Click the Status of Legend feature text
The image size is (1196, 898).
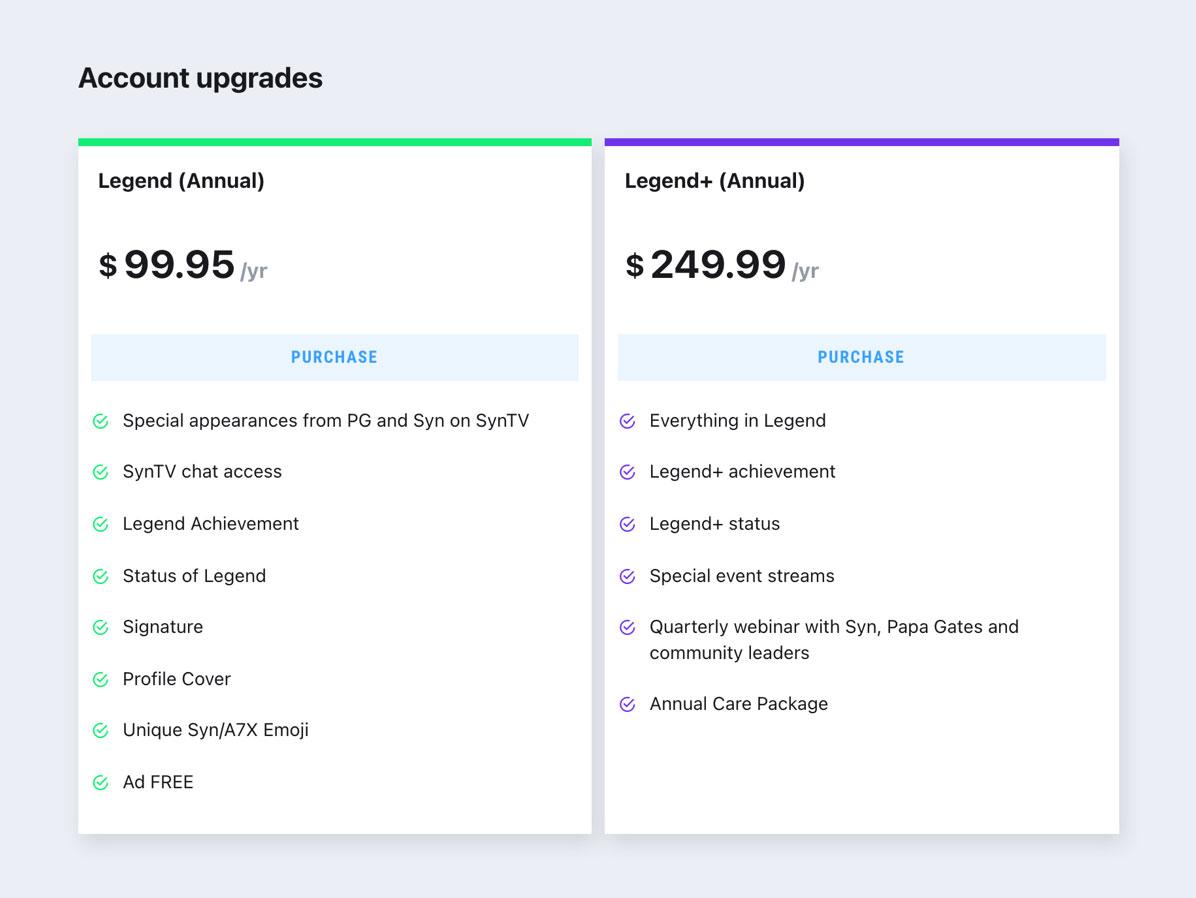pyautogui.click(x=194, y=576)
